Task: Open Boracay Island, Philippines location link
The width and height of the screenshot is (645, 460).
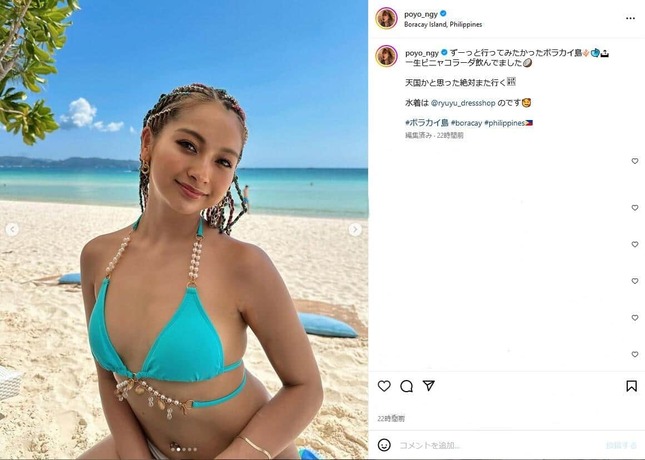Action: [443, 25]
